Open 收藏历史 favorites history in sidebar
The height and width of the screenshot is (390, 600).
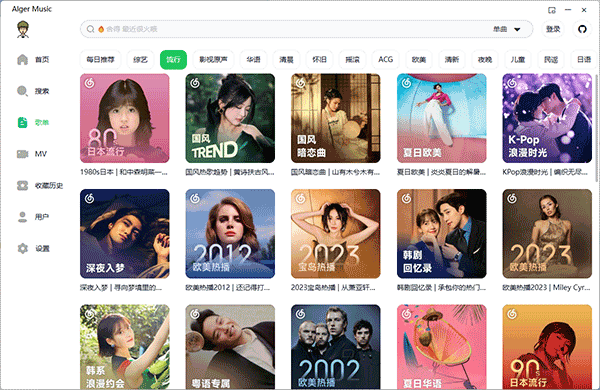pyautogui.click(x=40, y=186)
